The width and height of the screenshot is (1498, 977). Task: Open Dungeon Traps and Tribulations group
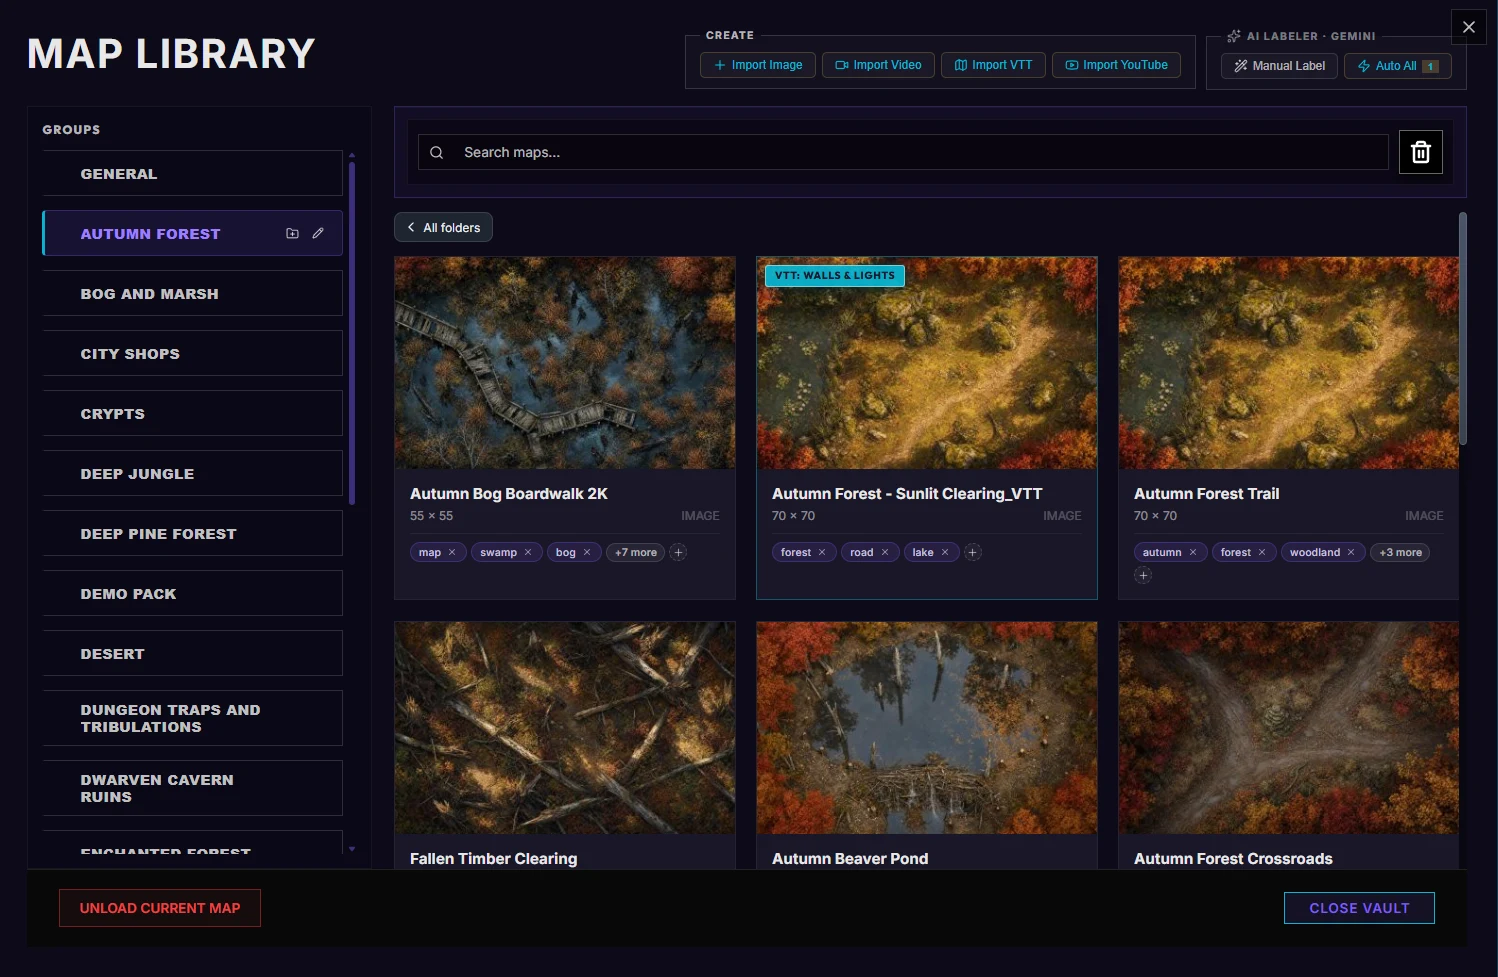(x=192, y=718)
